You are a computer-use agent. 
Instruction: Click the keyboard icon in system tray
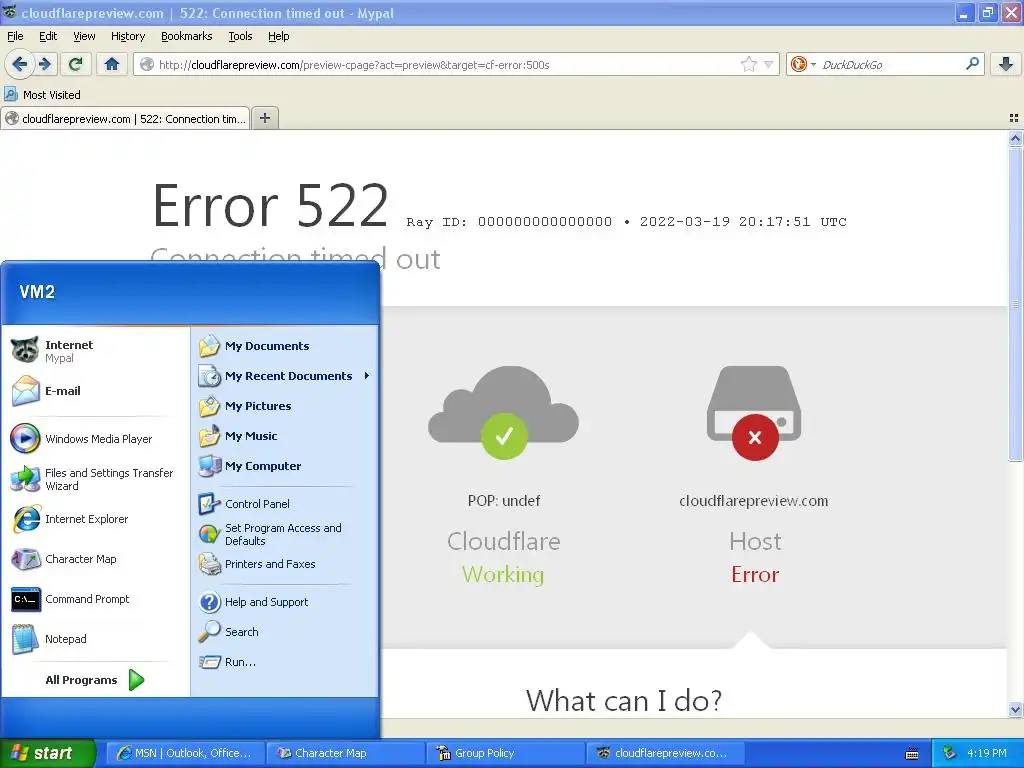(912, 754)
